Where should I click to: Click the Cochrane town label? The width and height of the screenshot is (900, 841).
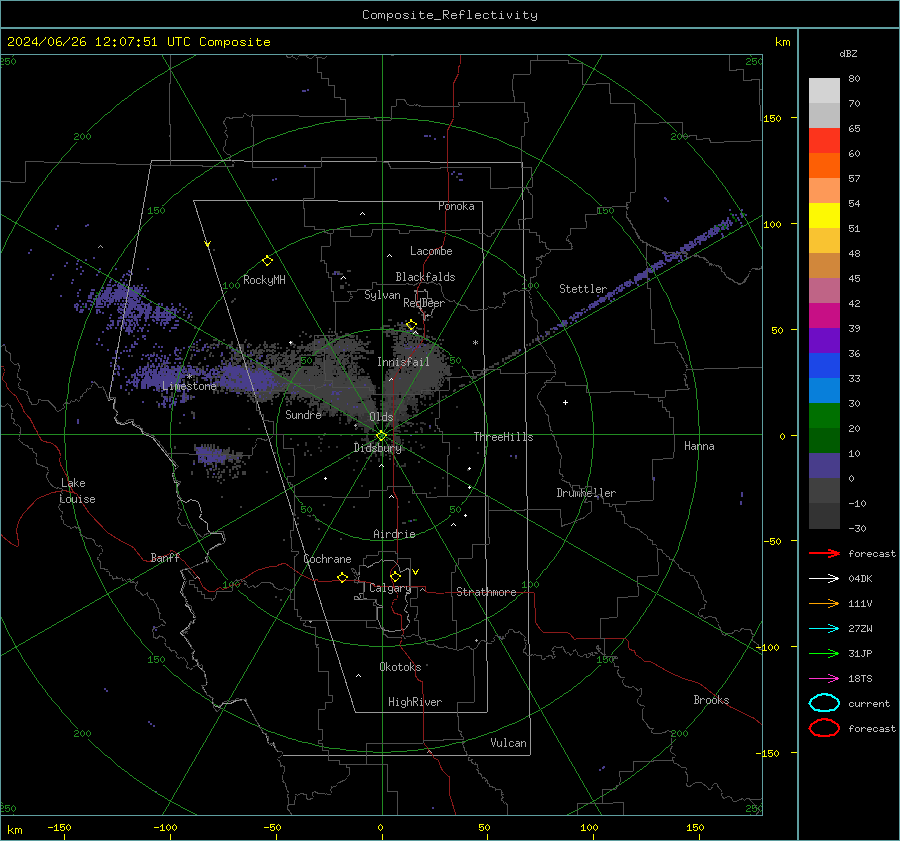click(x=327, y=559)
